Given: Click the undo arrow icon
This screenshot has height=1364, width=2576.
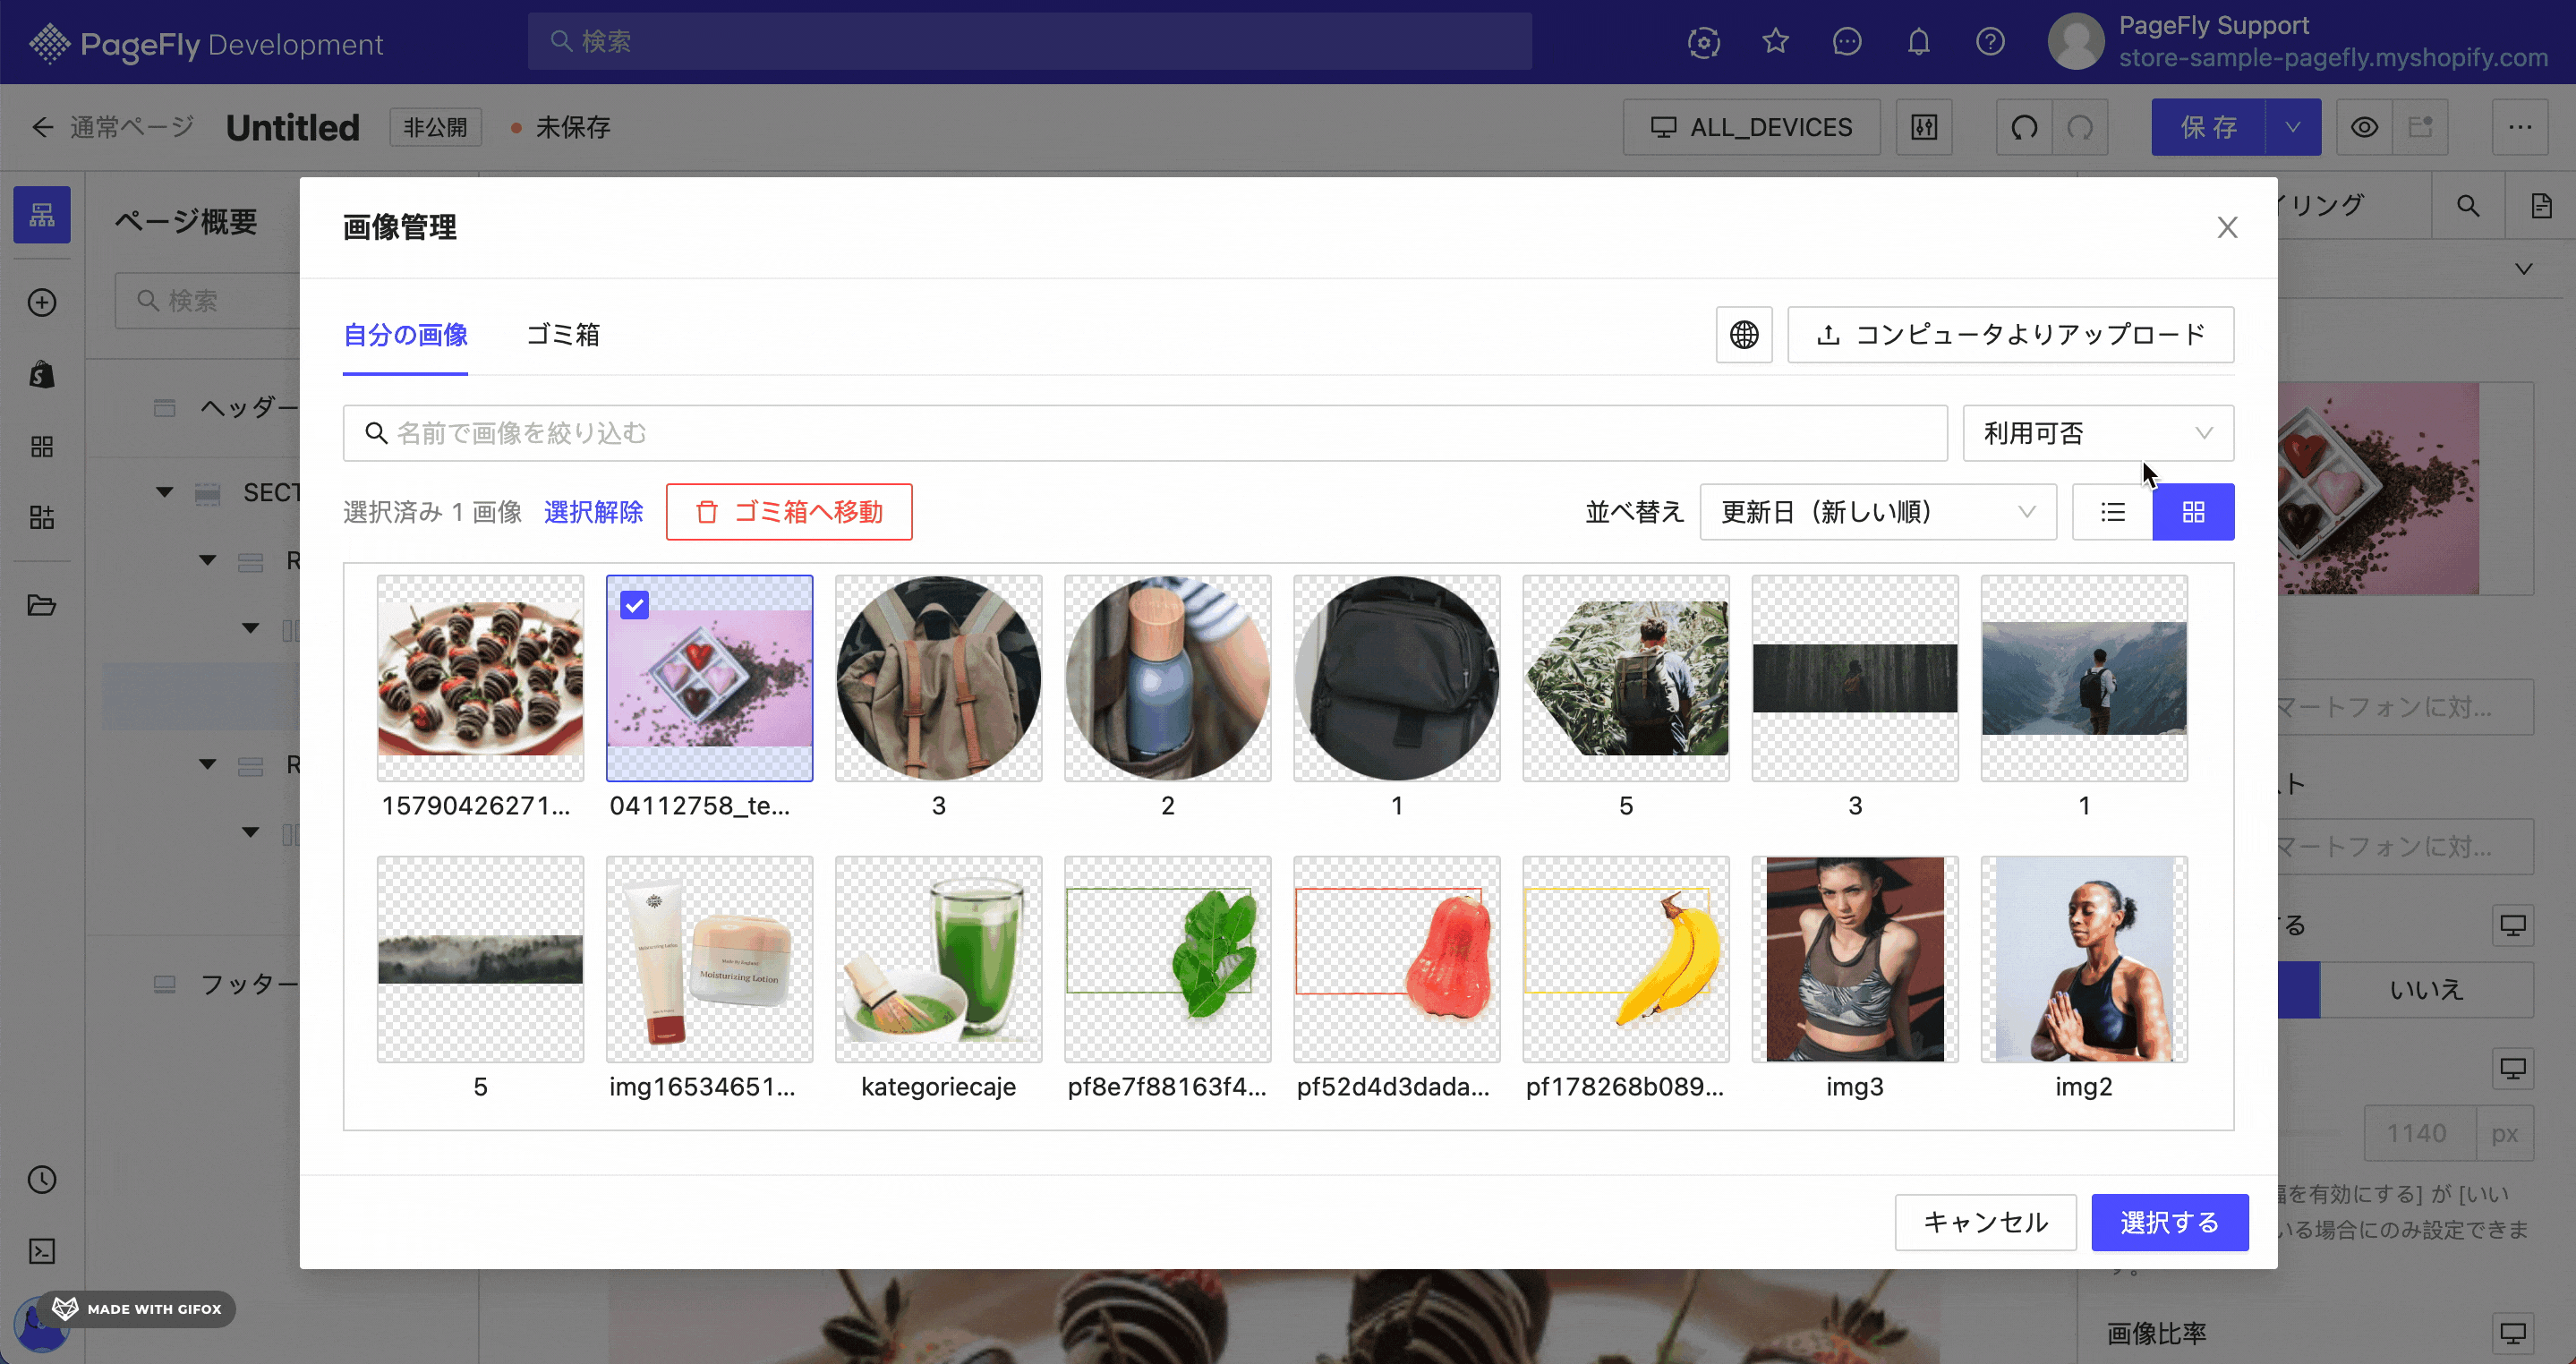Looking at the screenshot, I should [x=2024, y=127].
